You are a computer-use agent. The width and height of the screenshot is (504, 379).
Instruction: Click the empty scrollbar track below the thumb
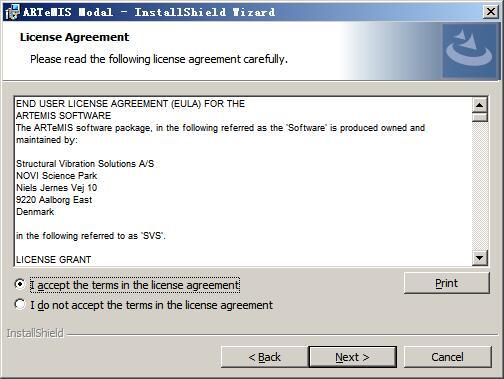coord(480,186)
